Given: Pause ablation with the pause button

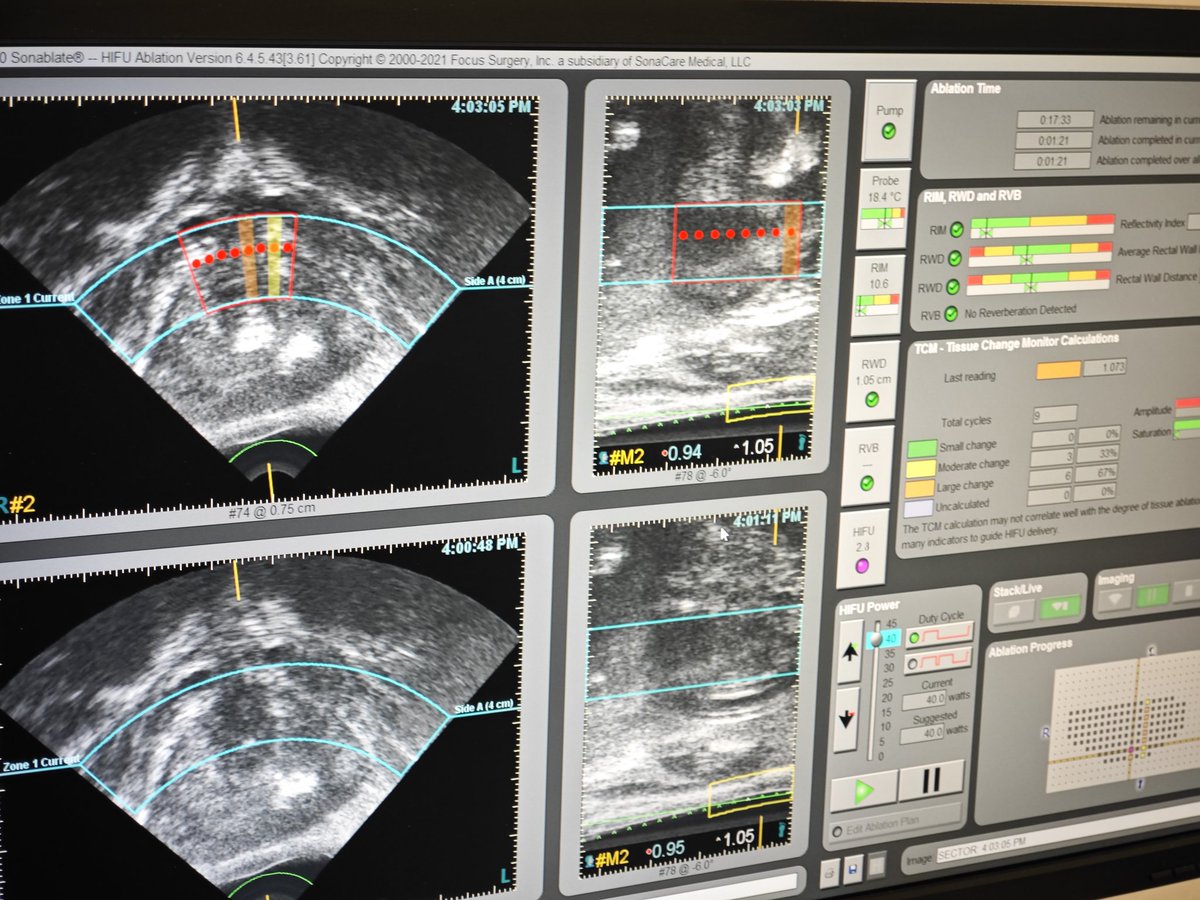Looking at the screenshot, I should click(x=930, y=781).
